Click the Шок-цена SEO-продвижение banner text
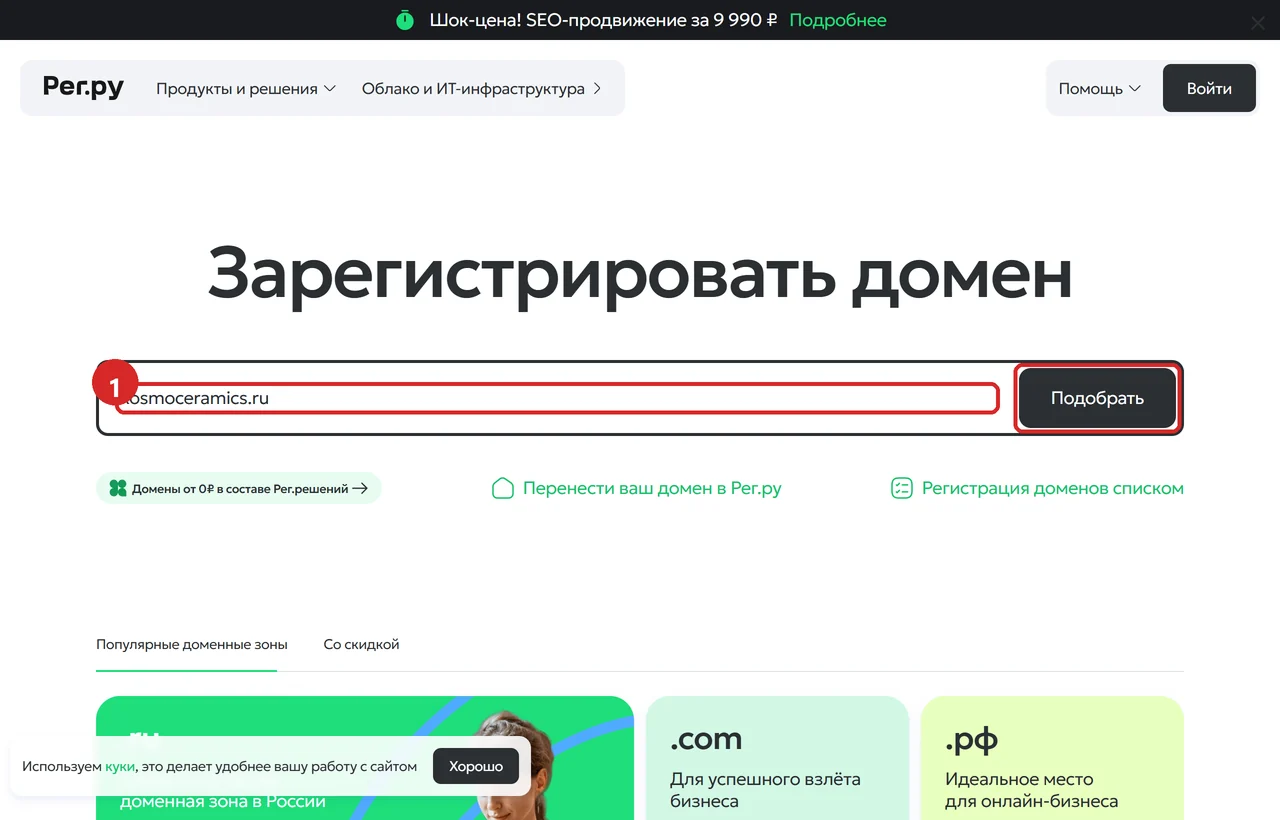This screenshot has height=820, width=1280. click(x=603, y=20)
